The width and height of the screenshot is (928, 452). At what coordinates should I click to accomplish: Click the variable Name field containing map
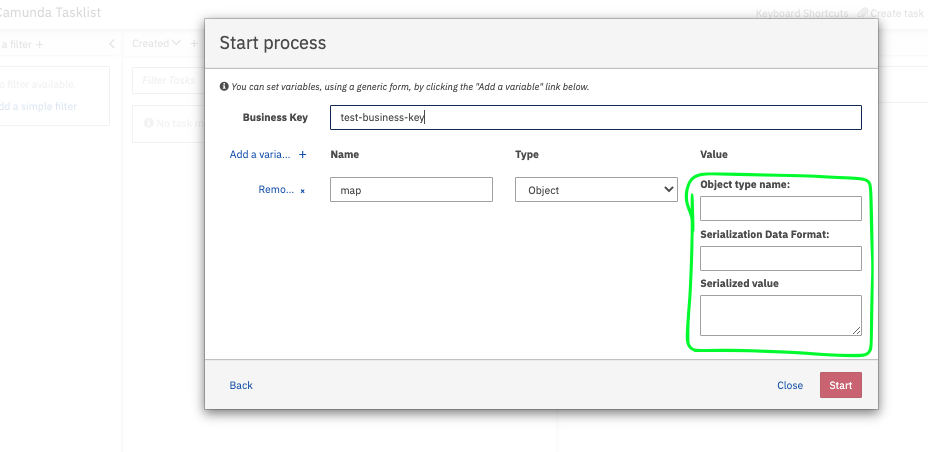click(x=411, y=190)
